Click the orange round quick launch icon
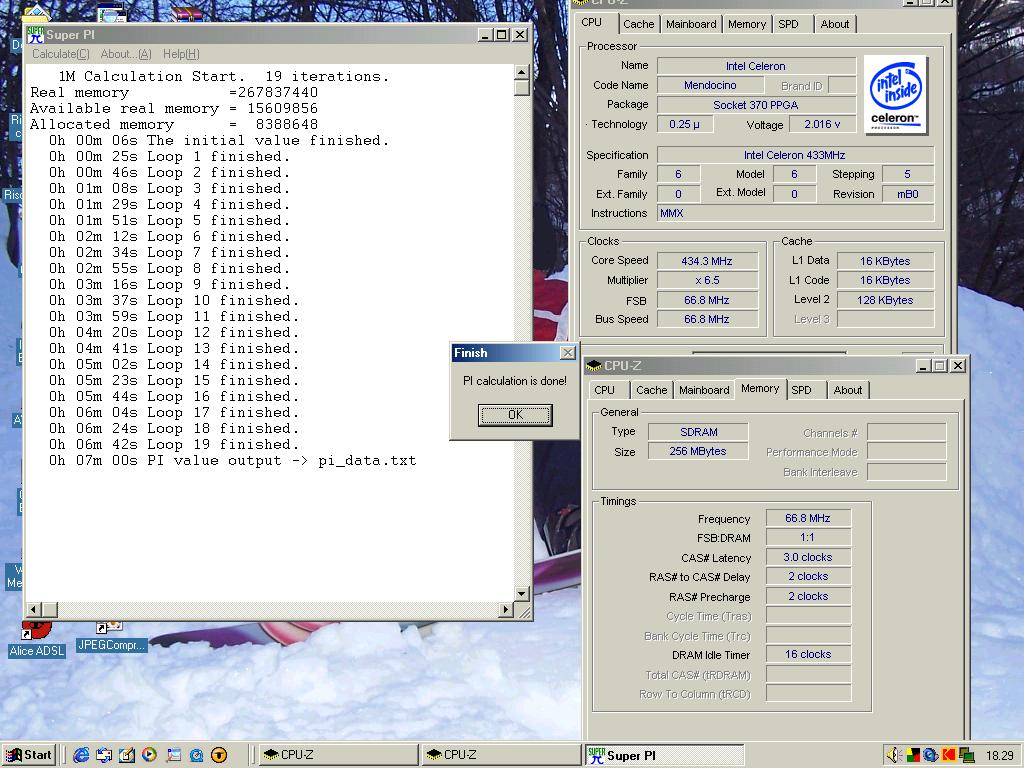Image resolution: width=1024 pixels, height=768 pixels. 219,755
